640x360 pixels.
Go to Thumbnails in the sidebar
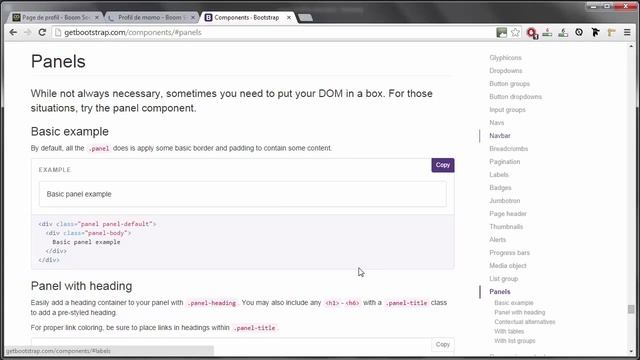coord(506,227)
